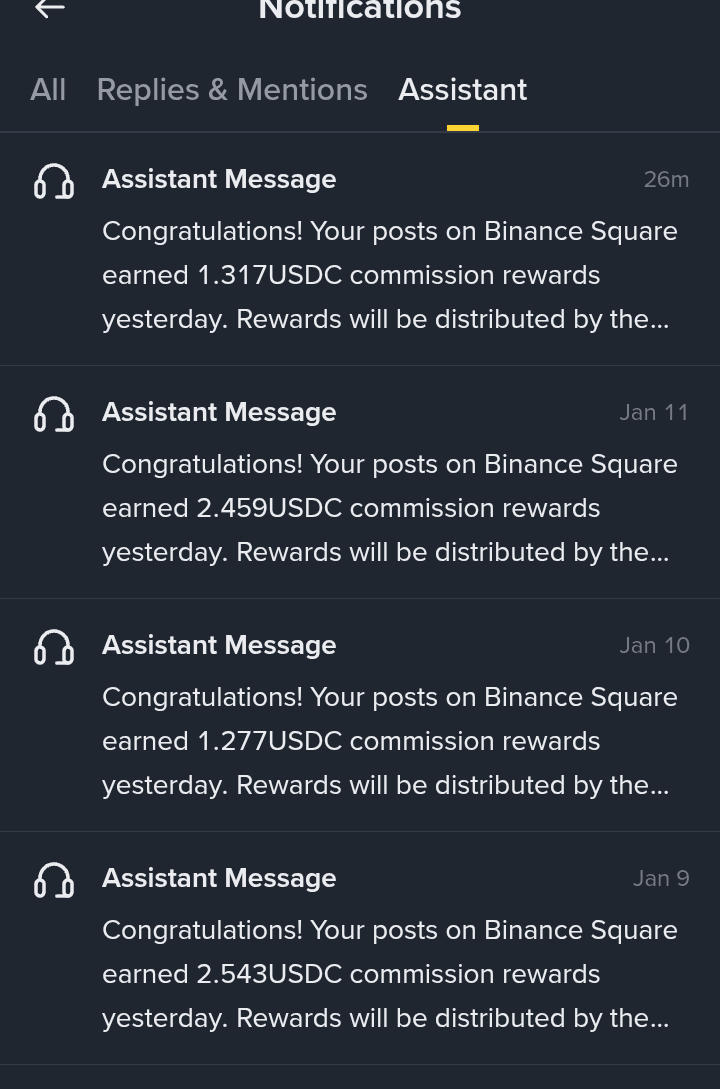Viewport: 720px width, 1089px height.
Task: Tap headset icon of 26m message
Action: 54,182
